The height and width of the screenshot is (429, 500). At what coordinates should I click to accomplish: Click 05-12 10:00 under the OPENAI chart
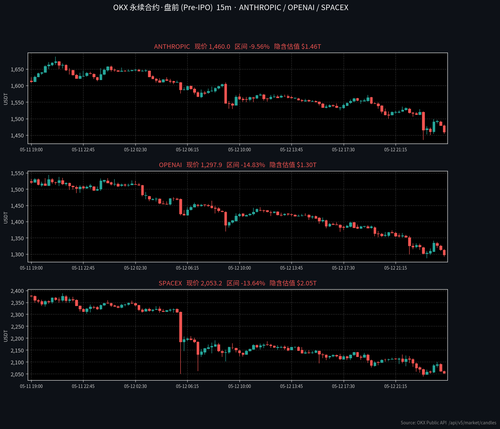click(x=239, y=268)
